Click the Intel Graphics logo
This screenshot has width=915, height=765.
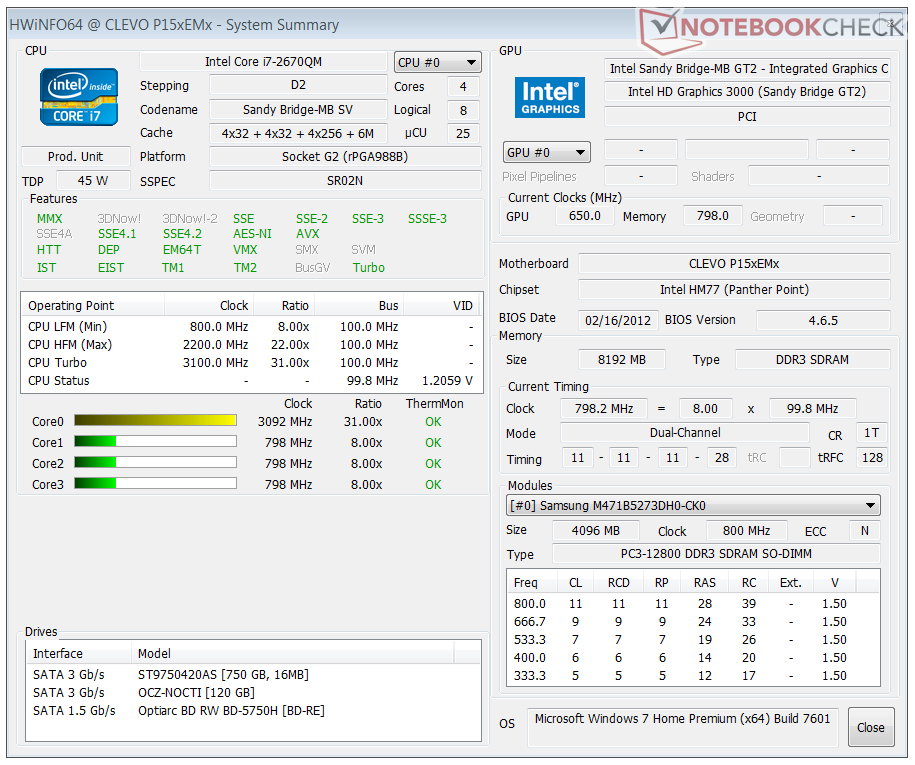[550, 97]
